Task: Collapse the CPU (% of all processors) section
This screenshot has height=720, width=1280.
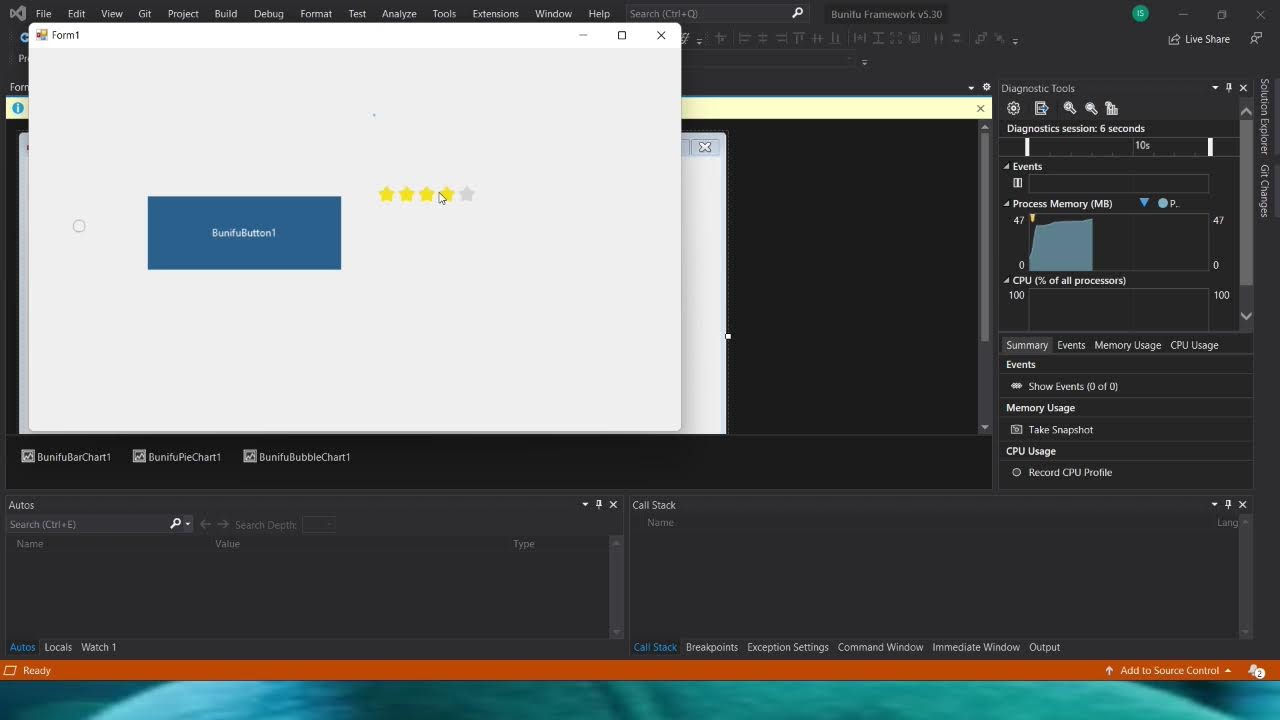Action: (x=1007, y=281)
